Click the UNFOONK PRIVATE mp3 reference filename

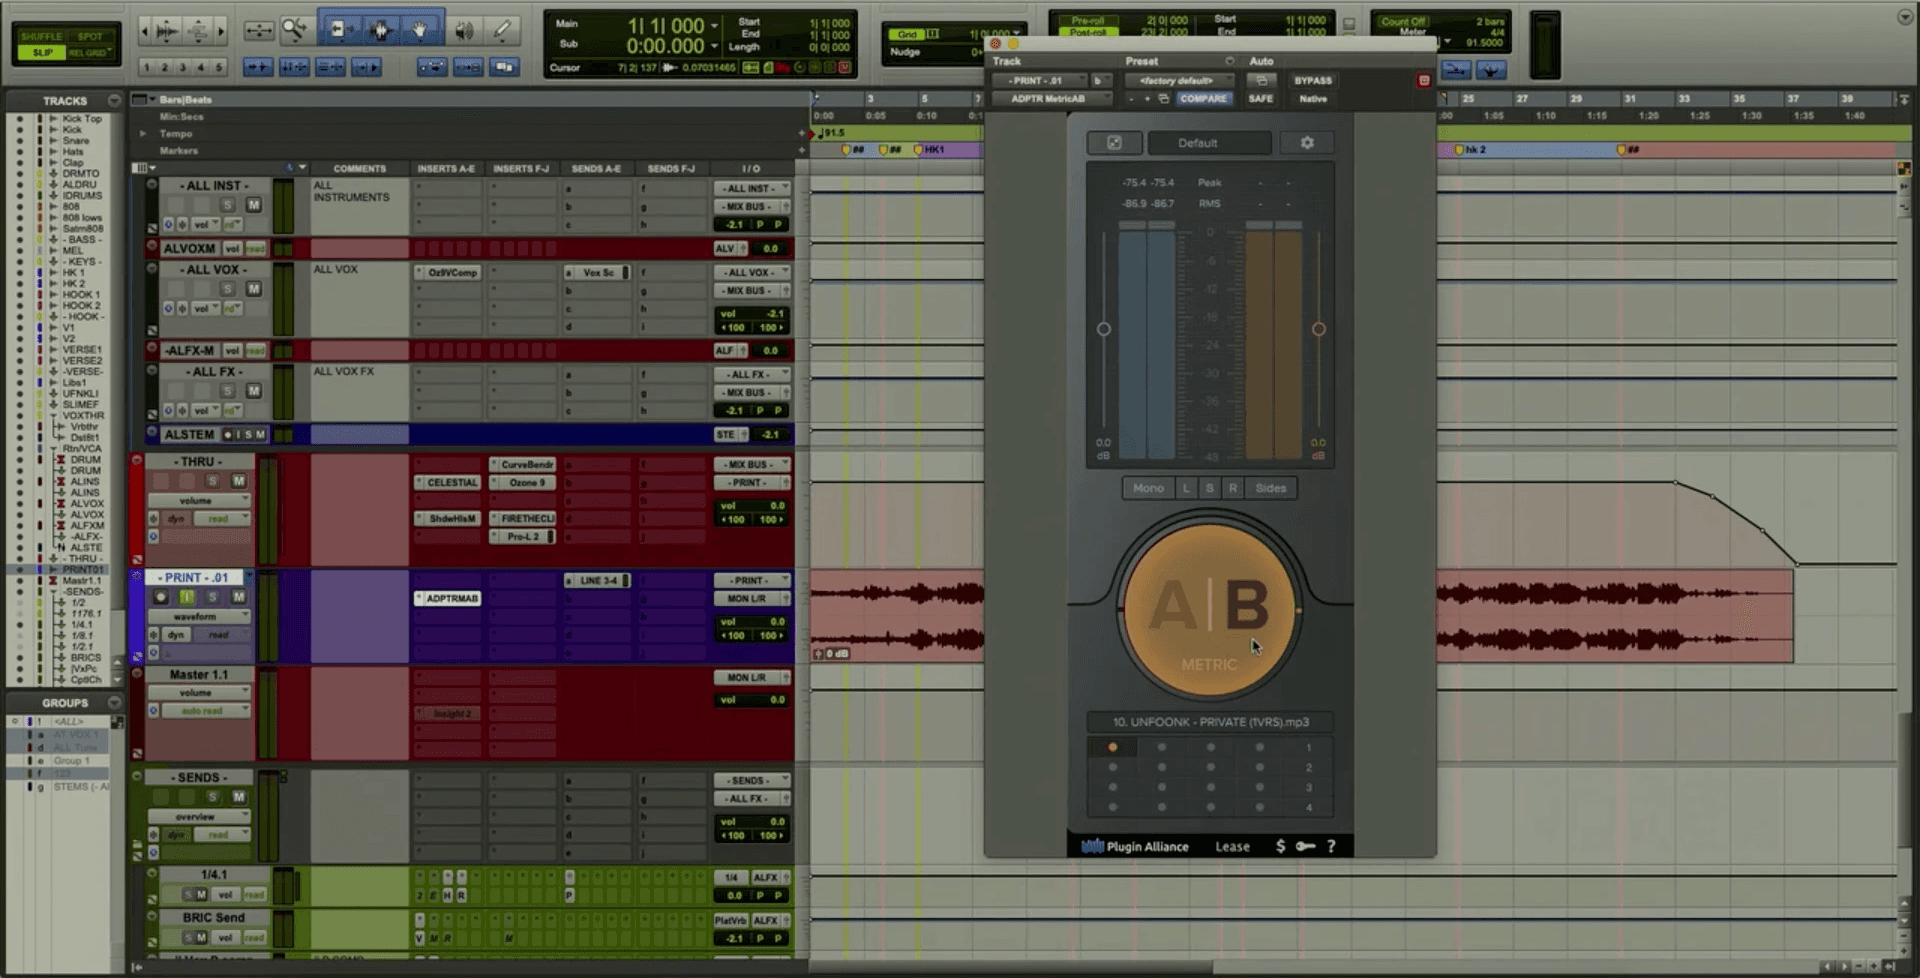tap(1210, 722)
